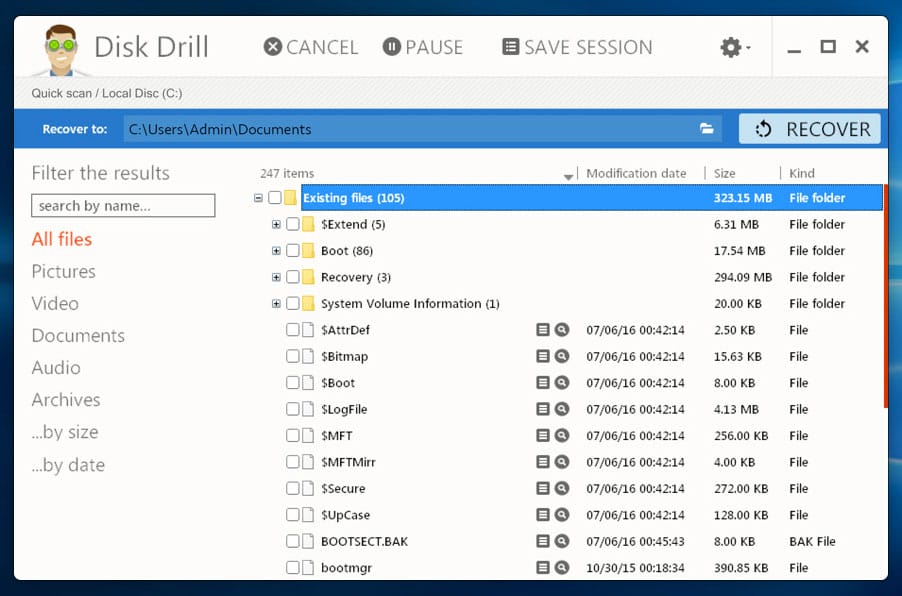Open the settings gear menu
This screenshot has height=596, width=902.
[x=733, y=47]
